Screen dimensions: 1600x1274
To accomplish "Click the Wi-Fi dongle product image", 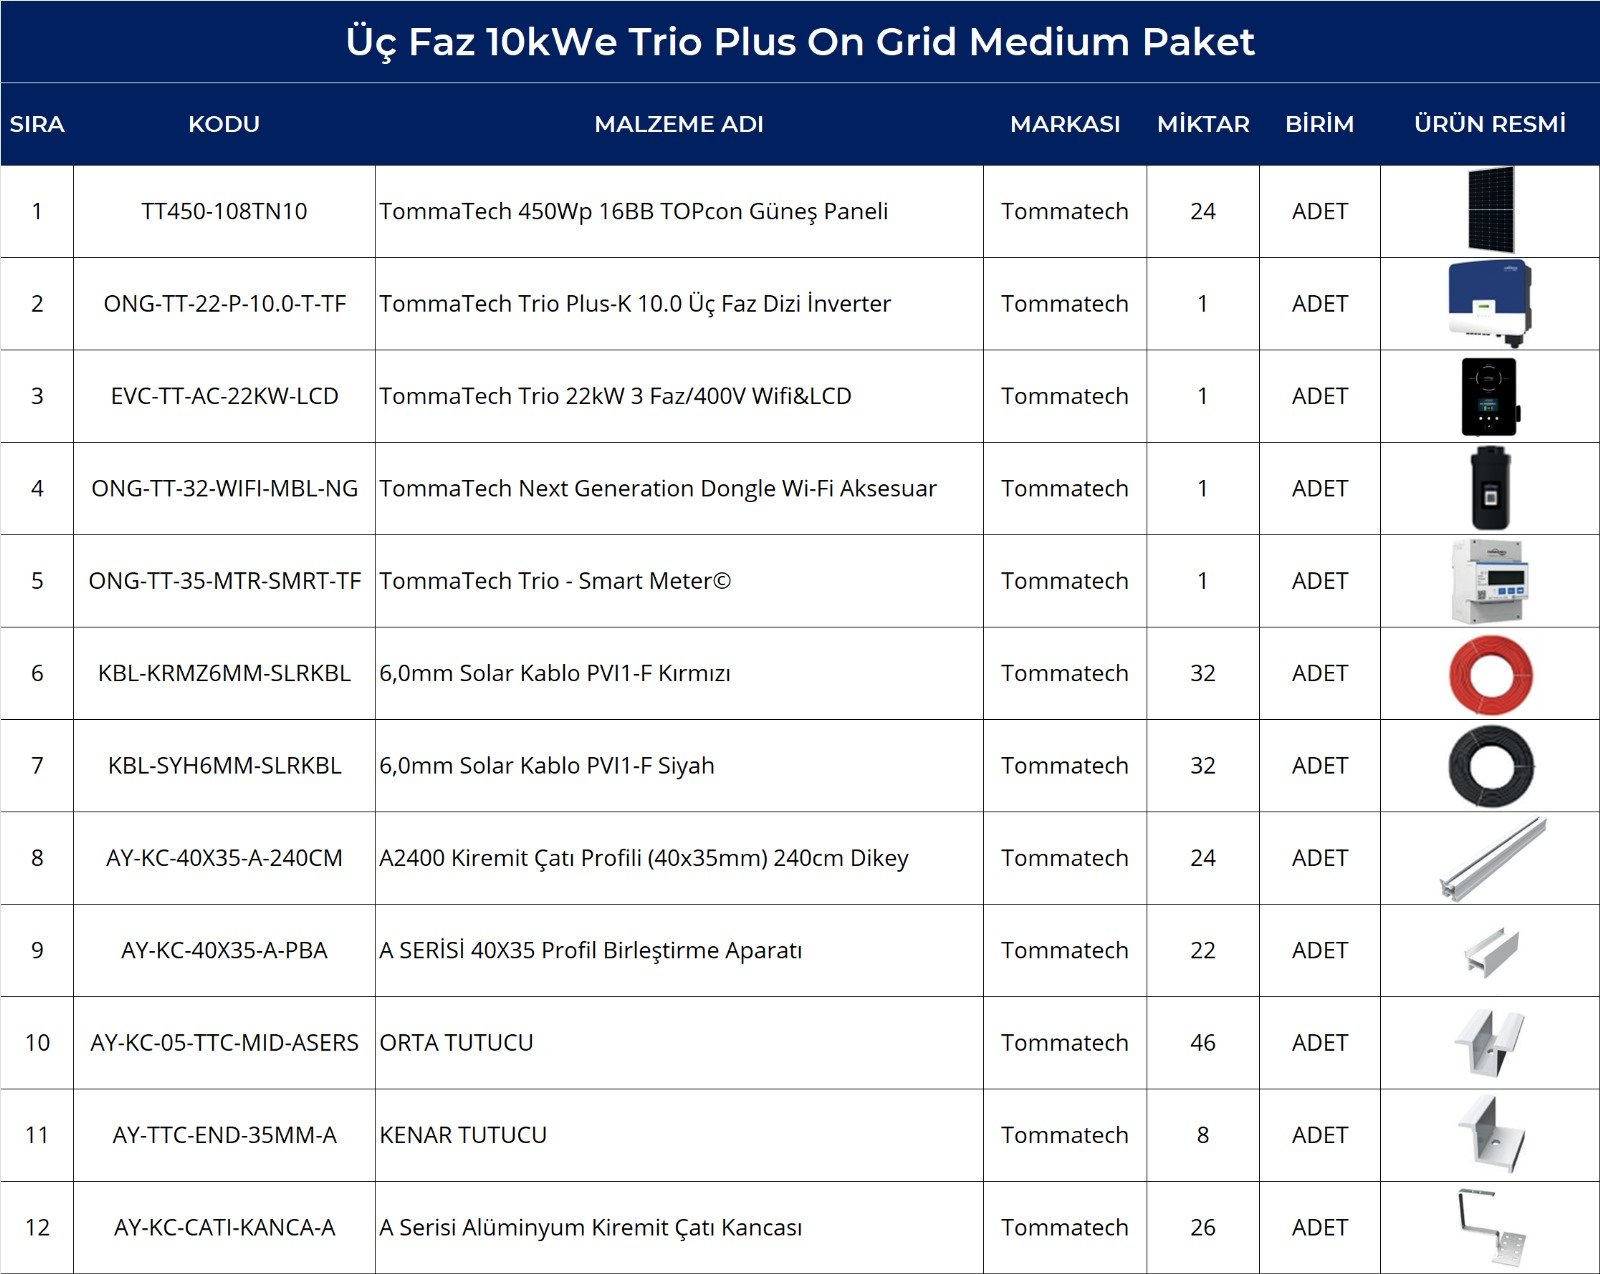I will [1490, 488].
